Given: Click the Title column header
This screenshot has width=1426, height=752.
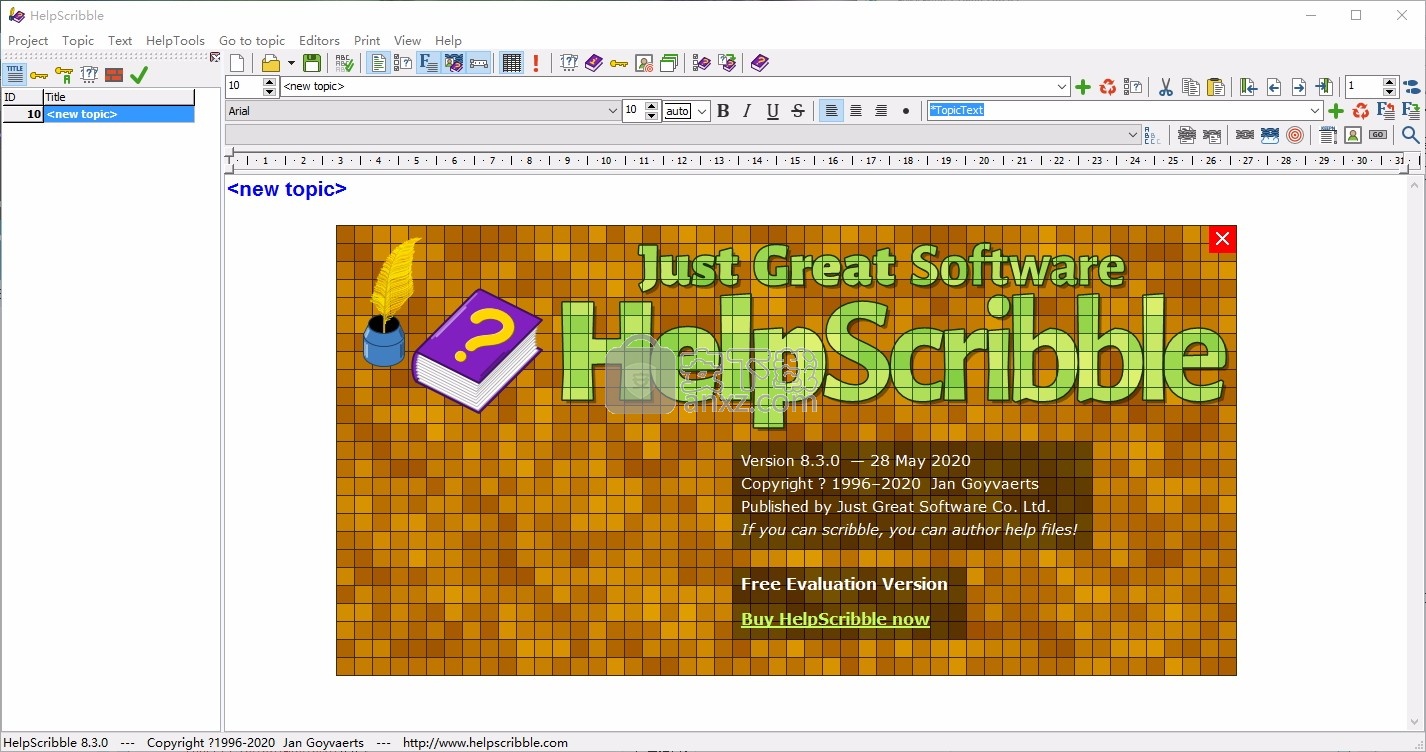Looking at the screenshot, I should 118,97.
